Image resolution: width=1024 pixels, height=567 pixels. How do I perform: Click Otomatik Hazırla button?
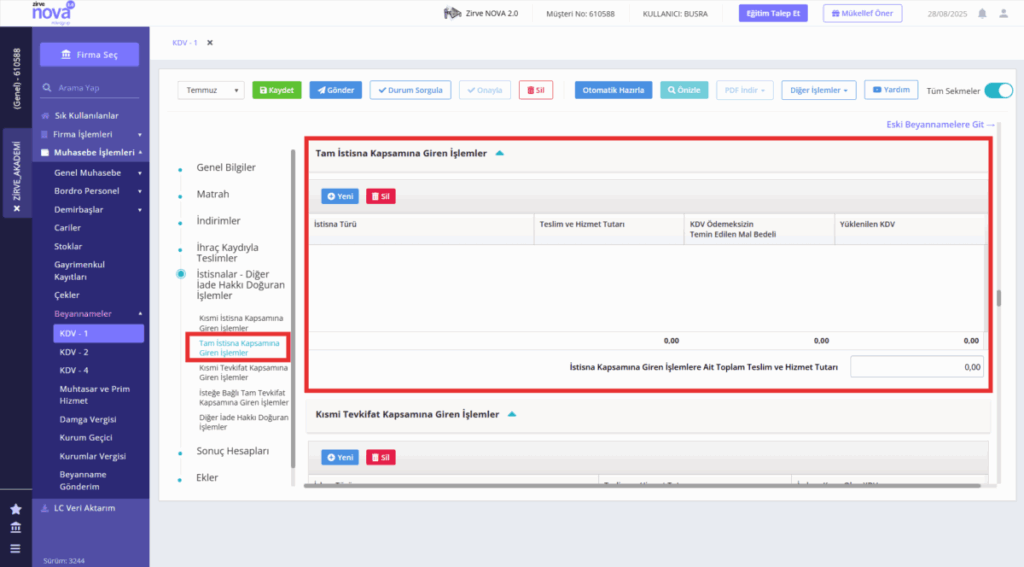point(613,90)
